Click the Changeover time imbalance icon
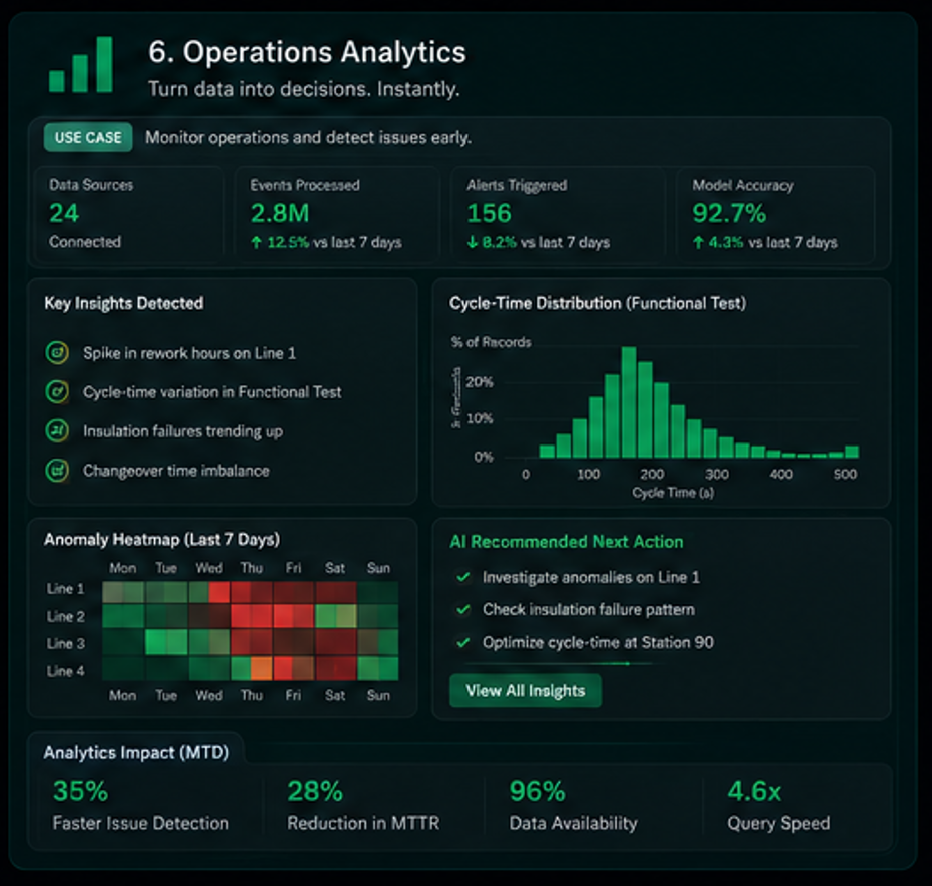Screen dimensions: 932x886 pyautogui.click(x=57, y=471)
